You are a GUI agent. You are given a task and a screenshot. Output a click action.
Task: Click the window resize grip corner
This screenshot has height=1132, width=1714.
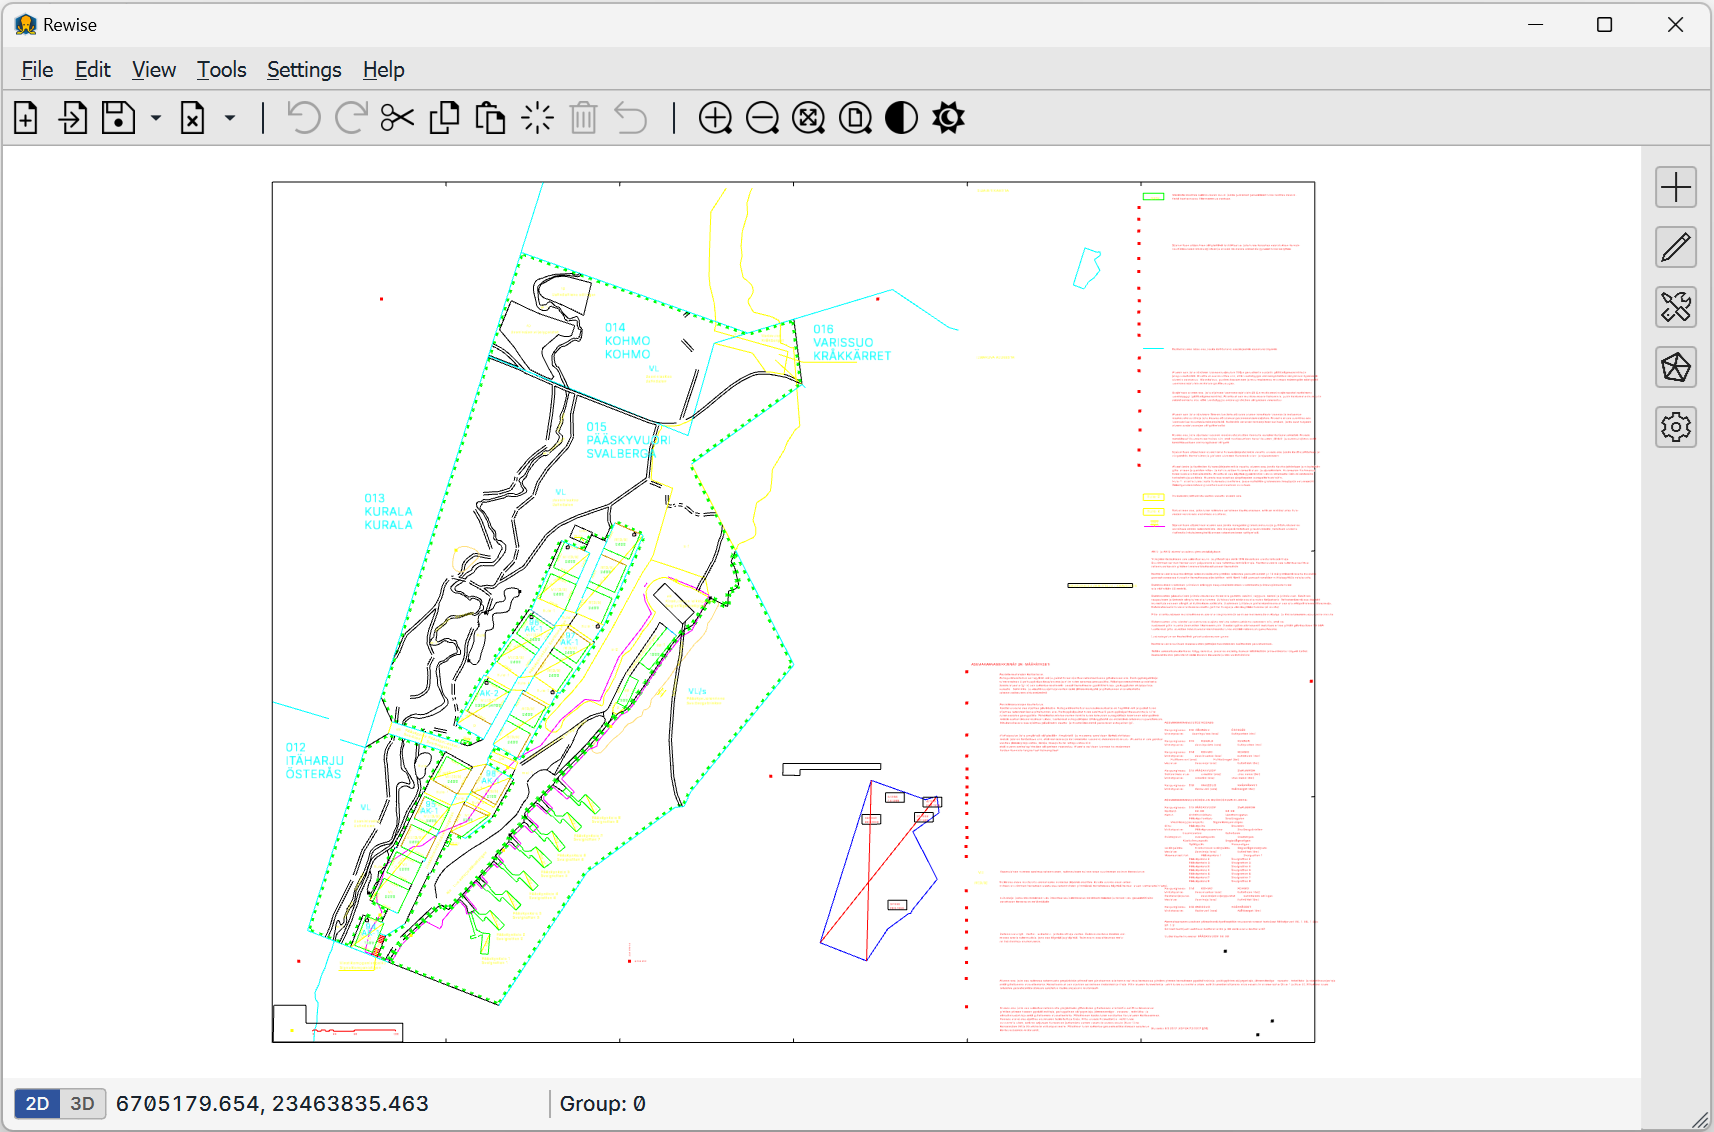point(1700,1119)
